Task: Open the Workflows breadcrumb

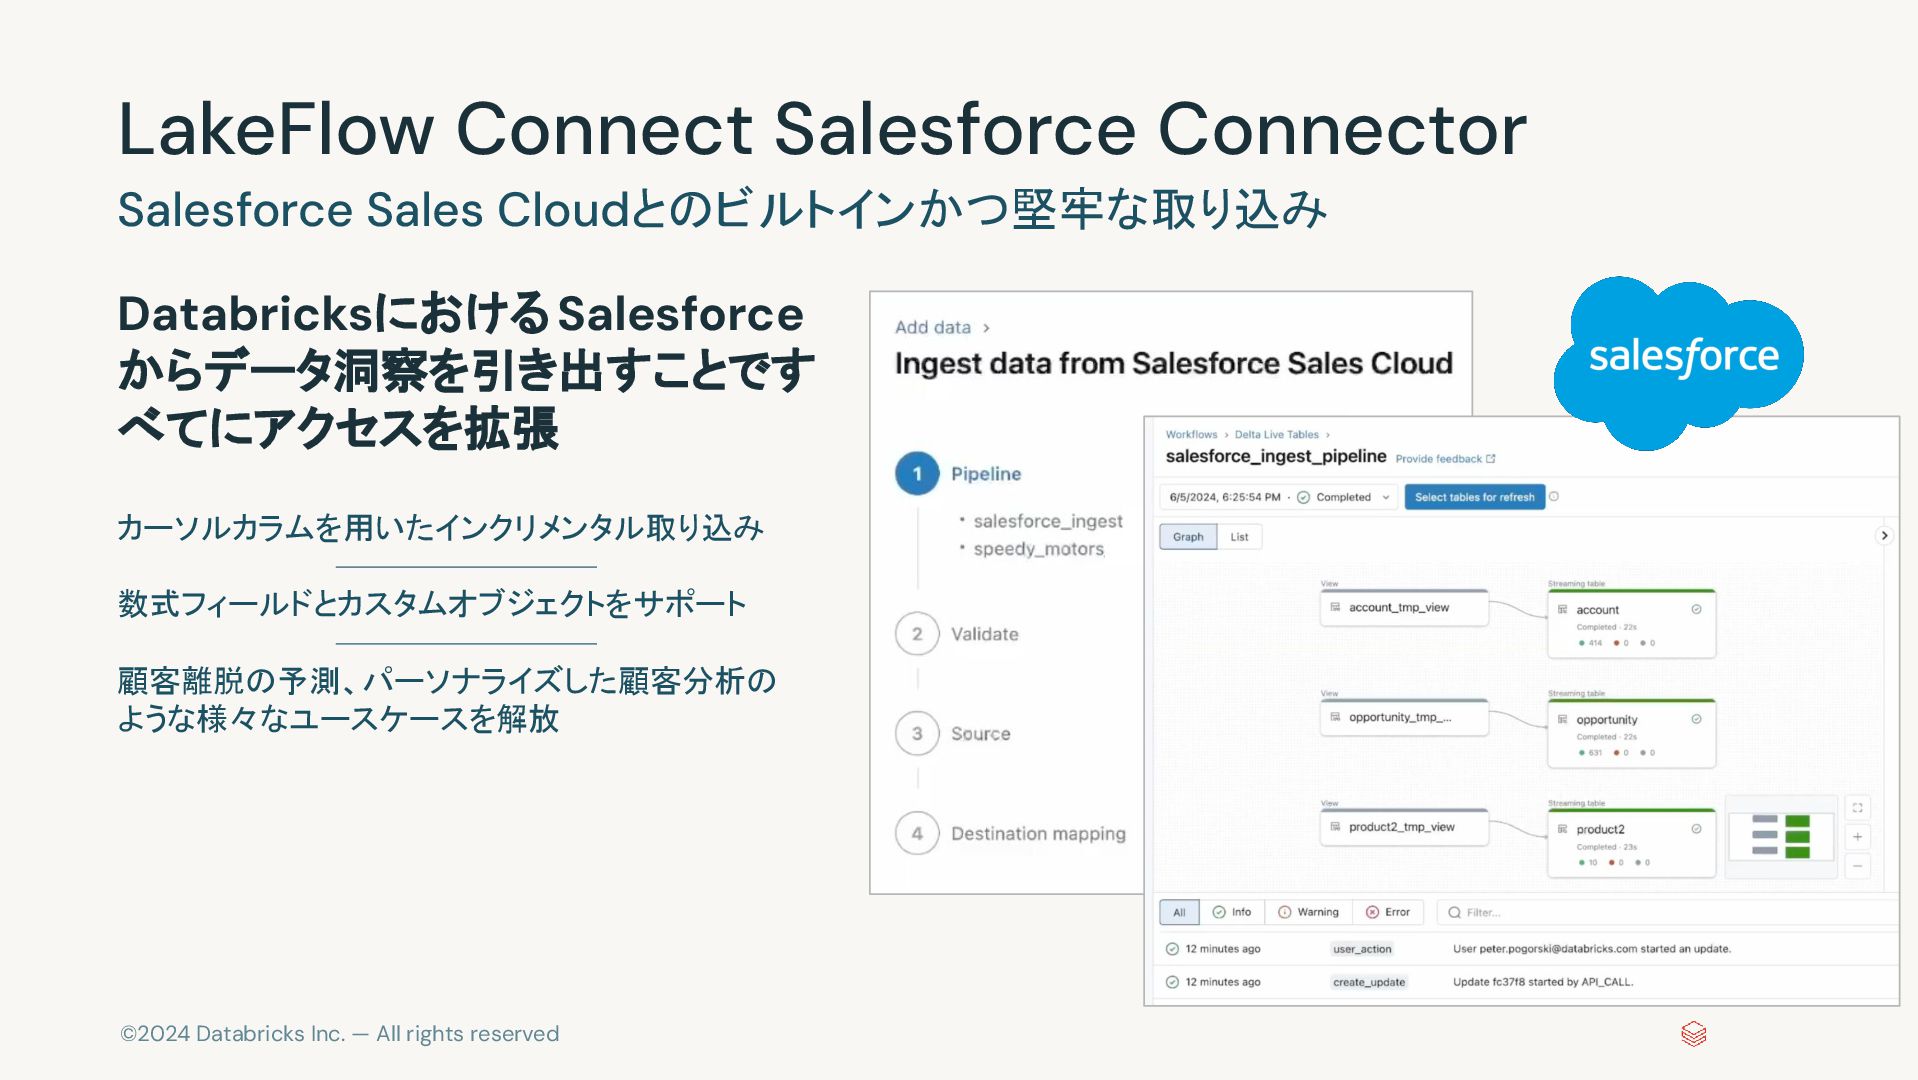Action: (1191, 435)
